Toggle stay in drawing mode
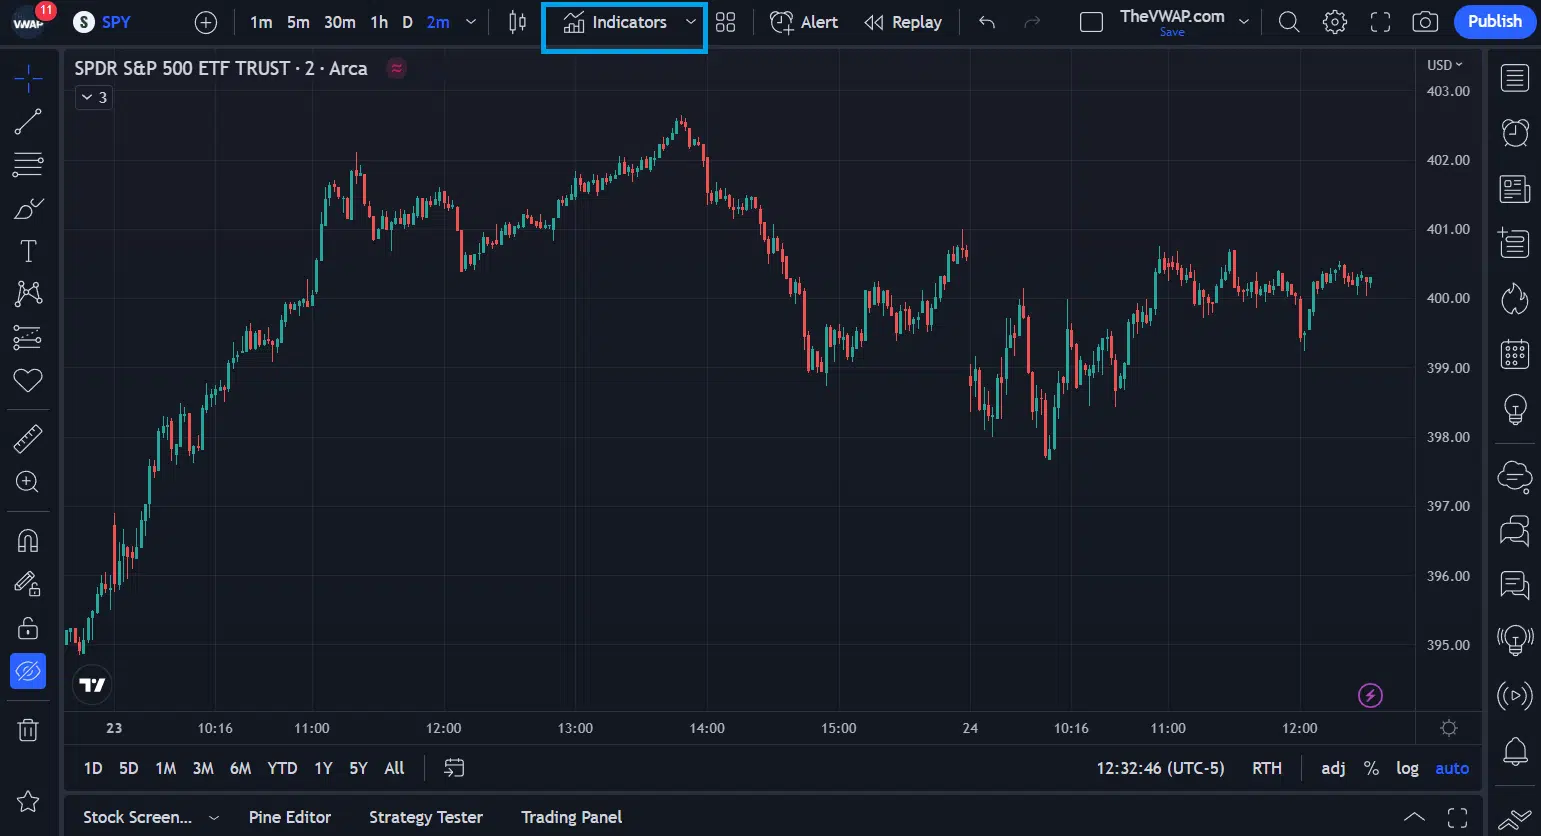The image size is (1541, 836). pos(28,584)
